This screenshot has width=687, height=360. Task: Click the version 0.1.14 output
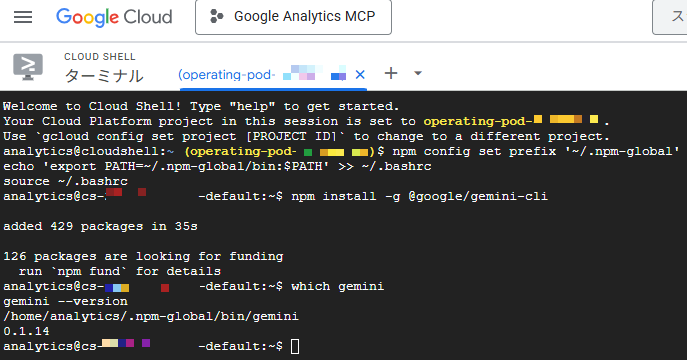[x=26, y=331]
